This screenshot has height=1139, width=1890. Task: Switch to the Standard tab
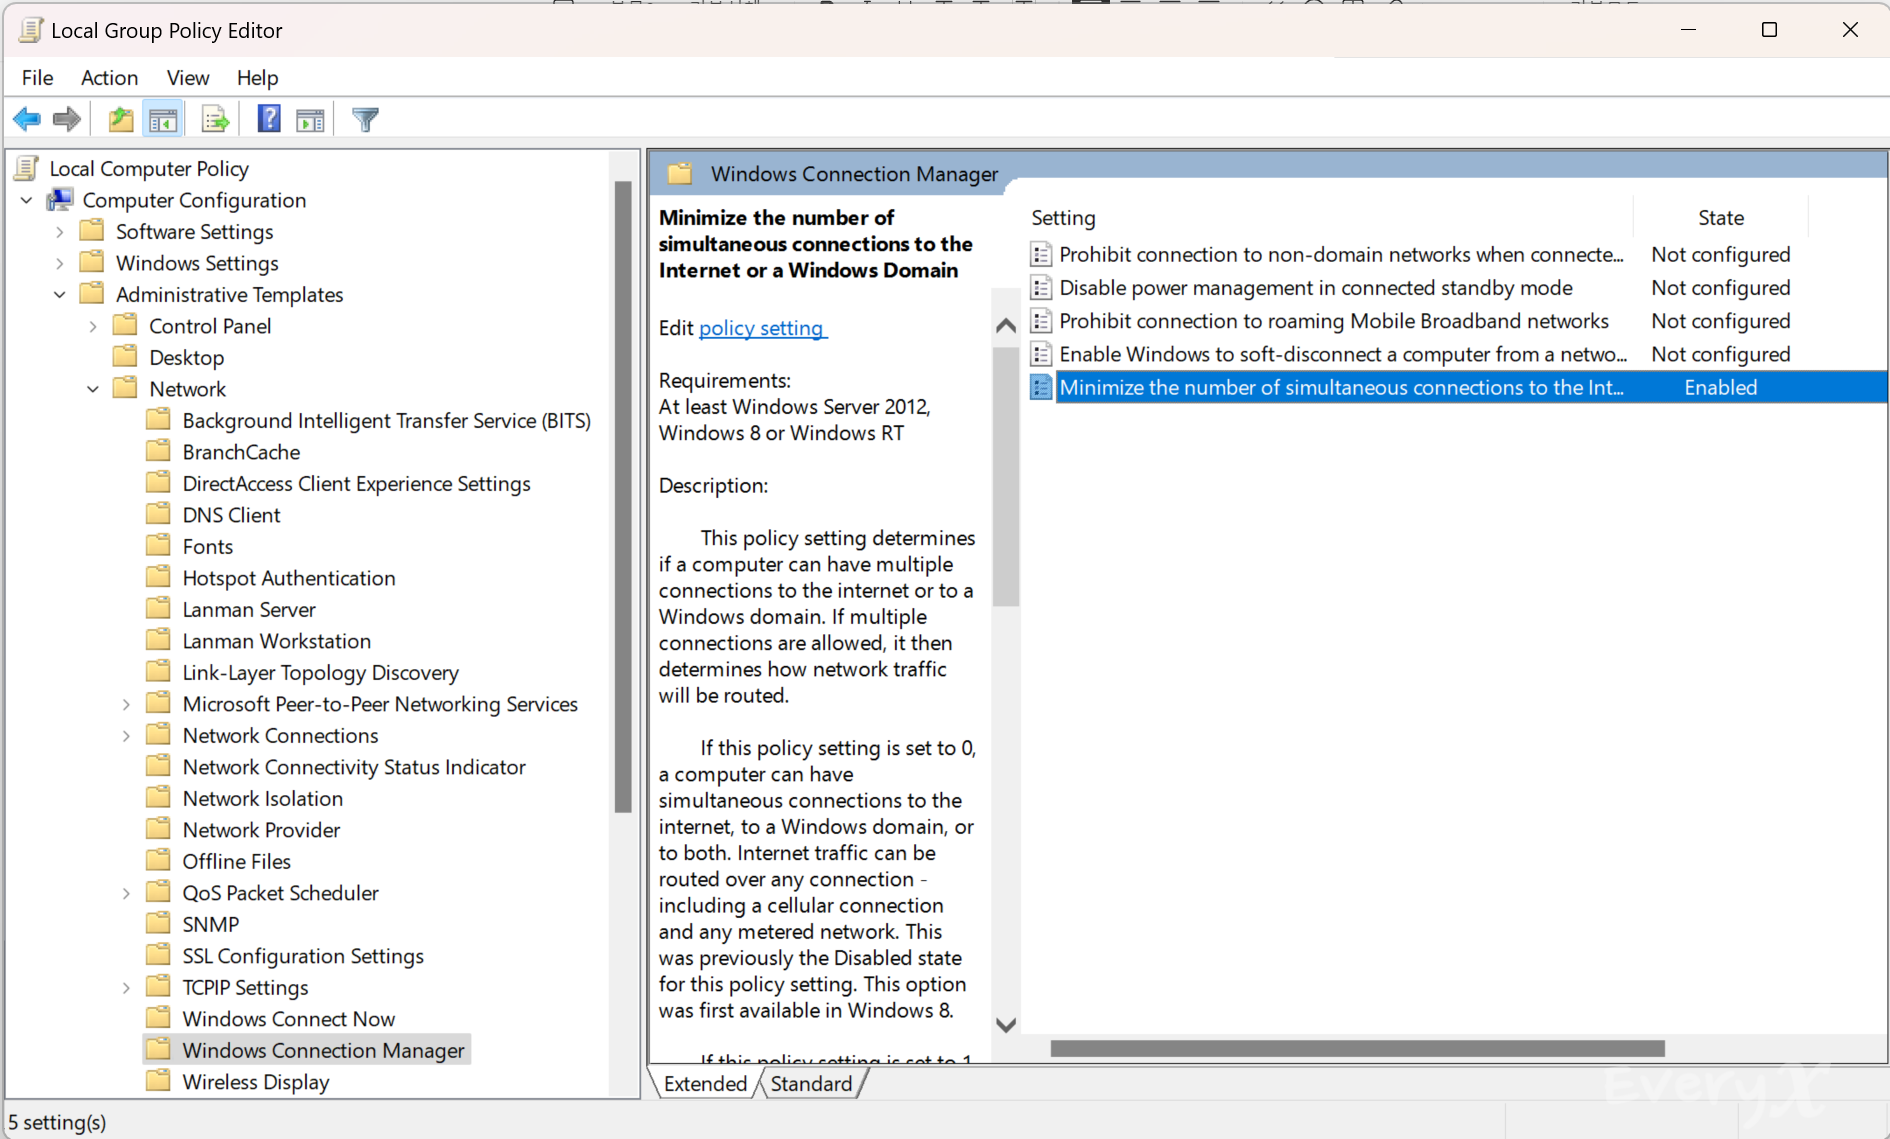(x=811, y=1083)
